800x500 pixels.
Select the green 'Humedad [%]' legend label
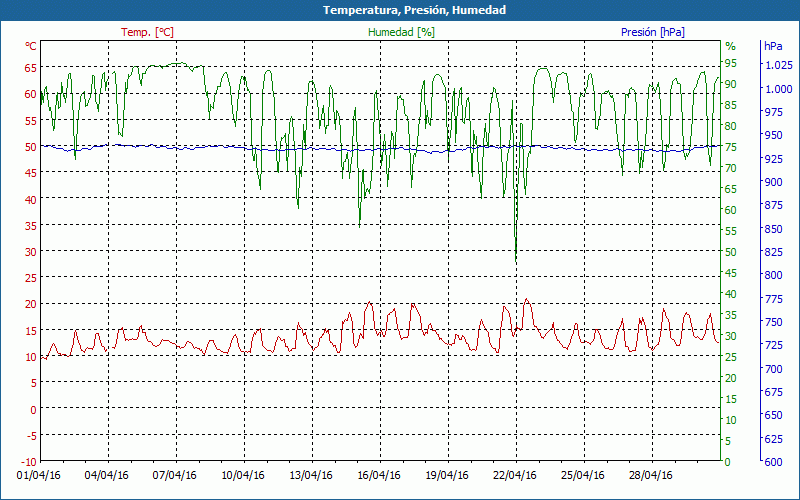point(402,32)
